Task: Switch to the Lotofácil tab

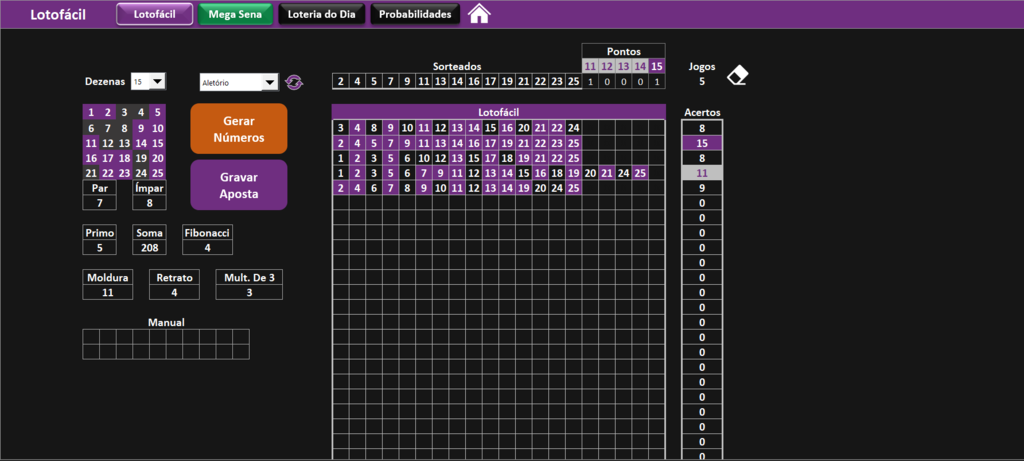Action: point(155,14)
